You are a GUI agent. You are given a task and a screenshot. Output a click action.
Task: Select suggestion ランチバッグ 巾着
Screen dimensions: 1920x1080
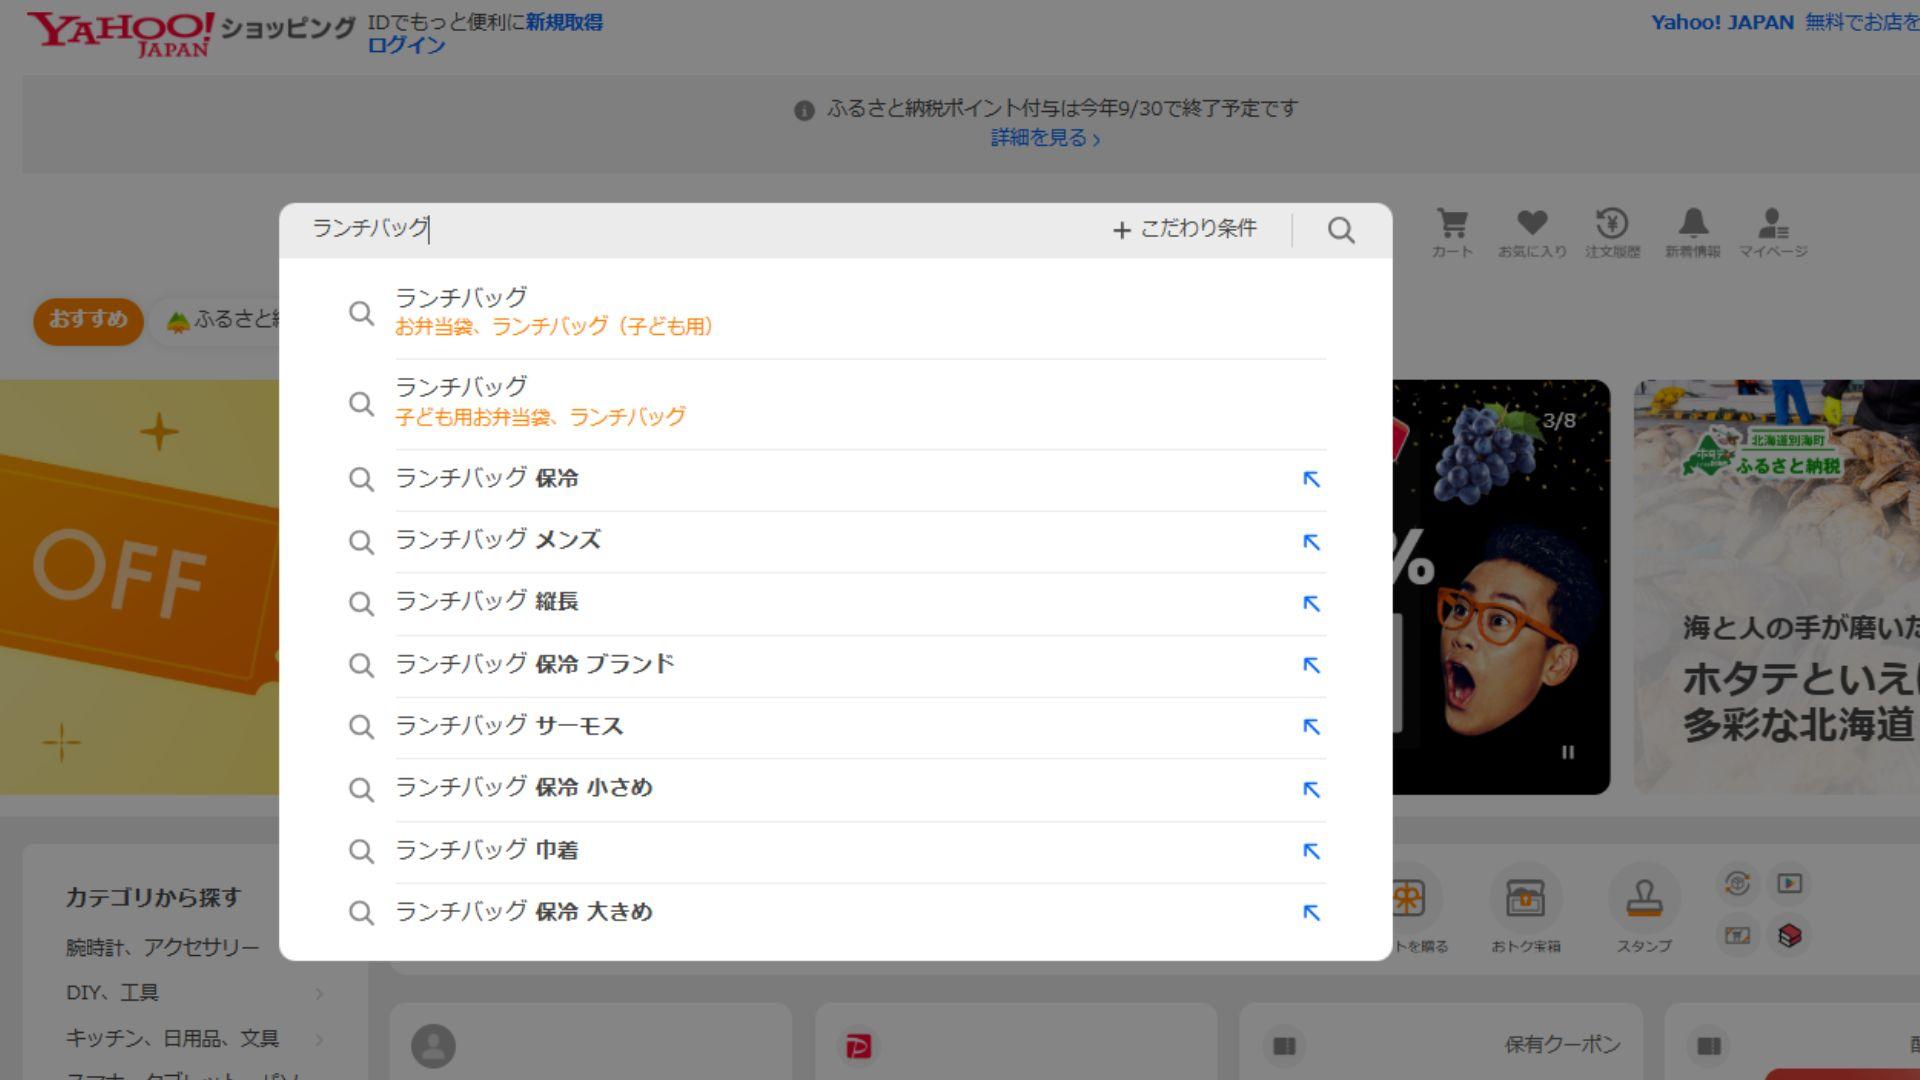tap(487, 851)
